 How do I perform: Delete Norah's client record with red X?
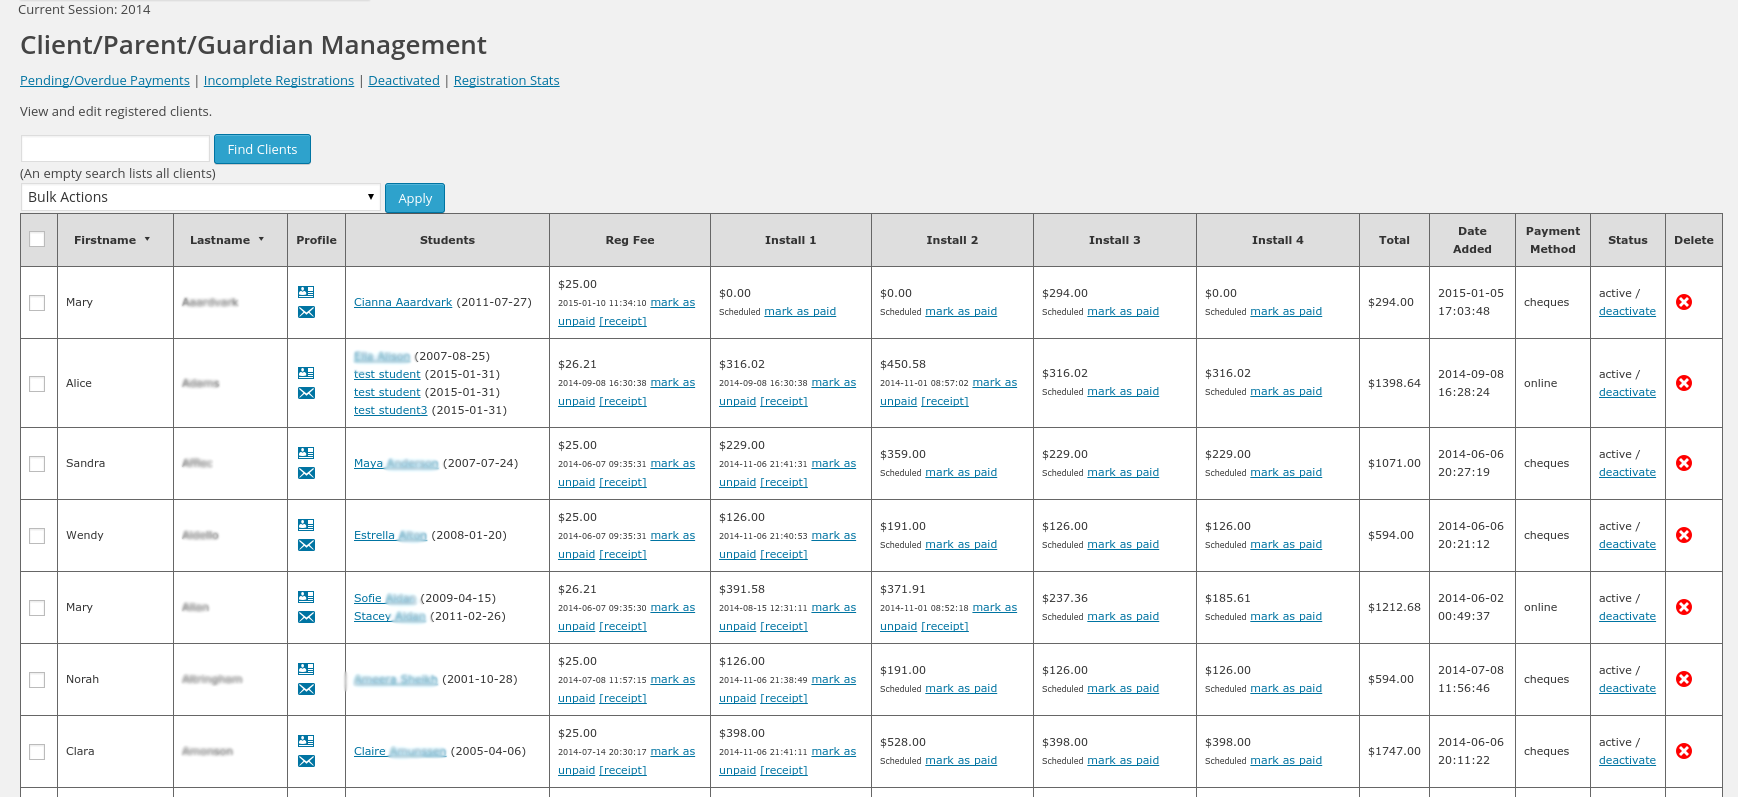[x=1684, y=679]
